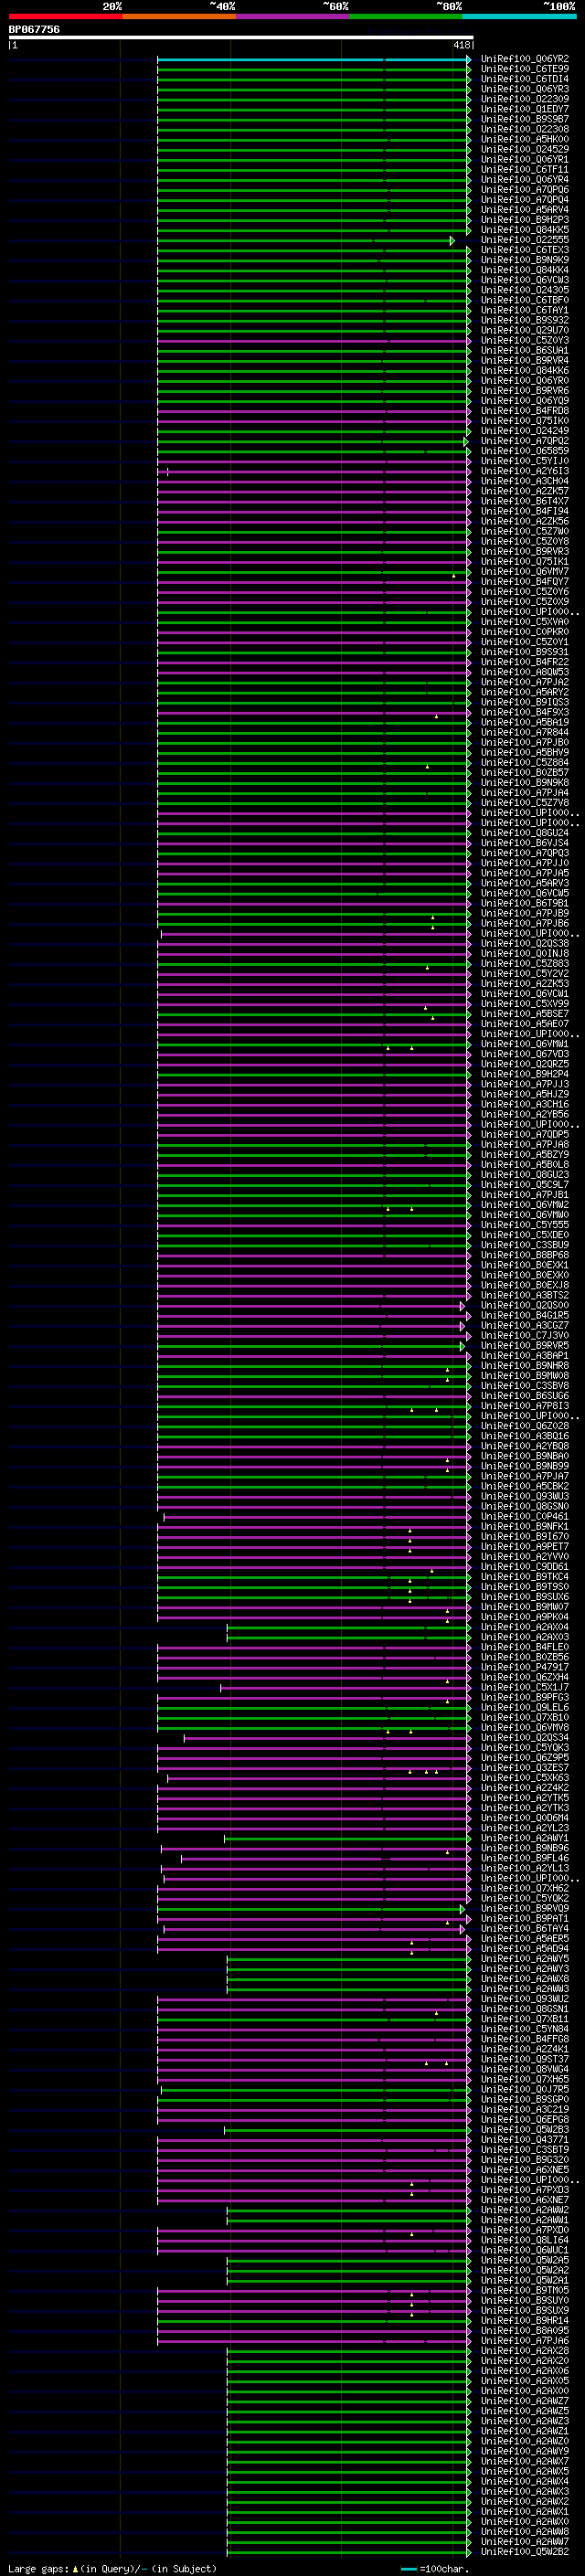Click hit label UniRef100_P47917
585x2576 pixels.
[525, 1668]
